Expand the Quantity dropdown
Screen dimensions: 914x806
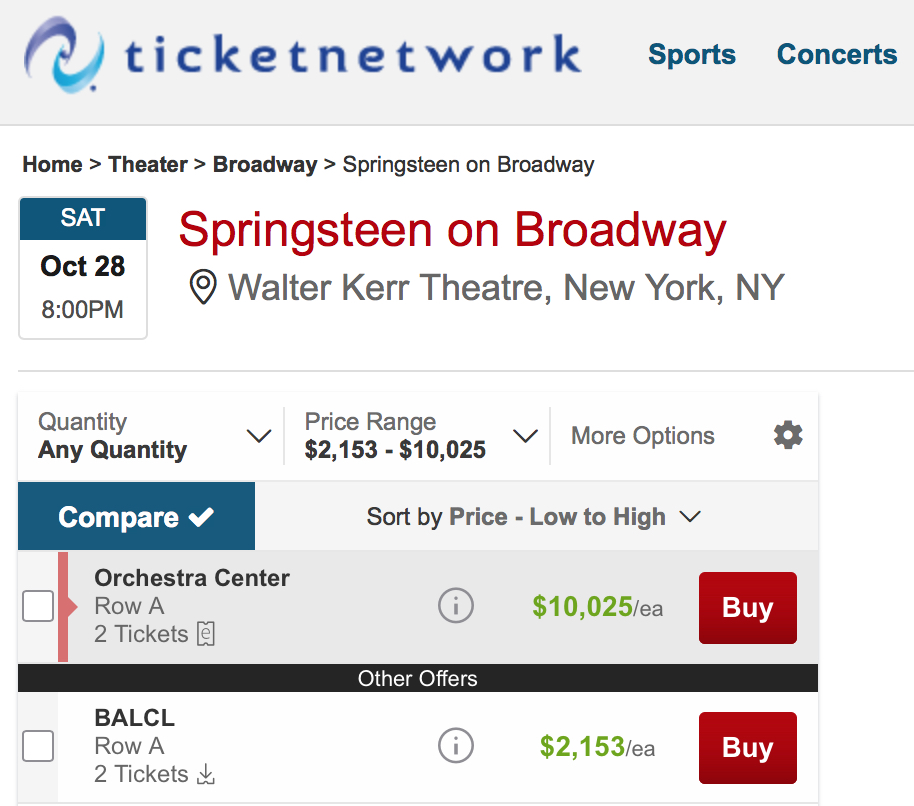click(258, 436)
